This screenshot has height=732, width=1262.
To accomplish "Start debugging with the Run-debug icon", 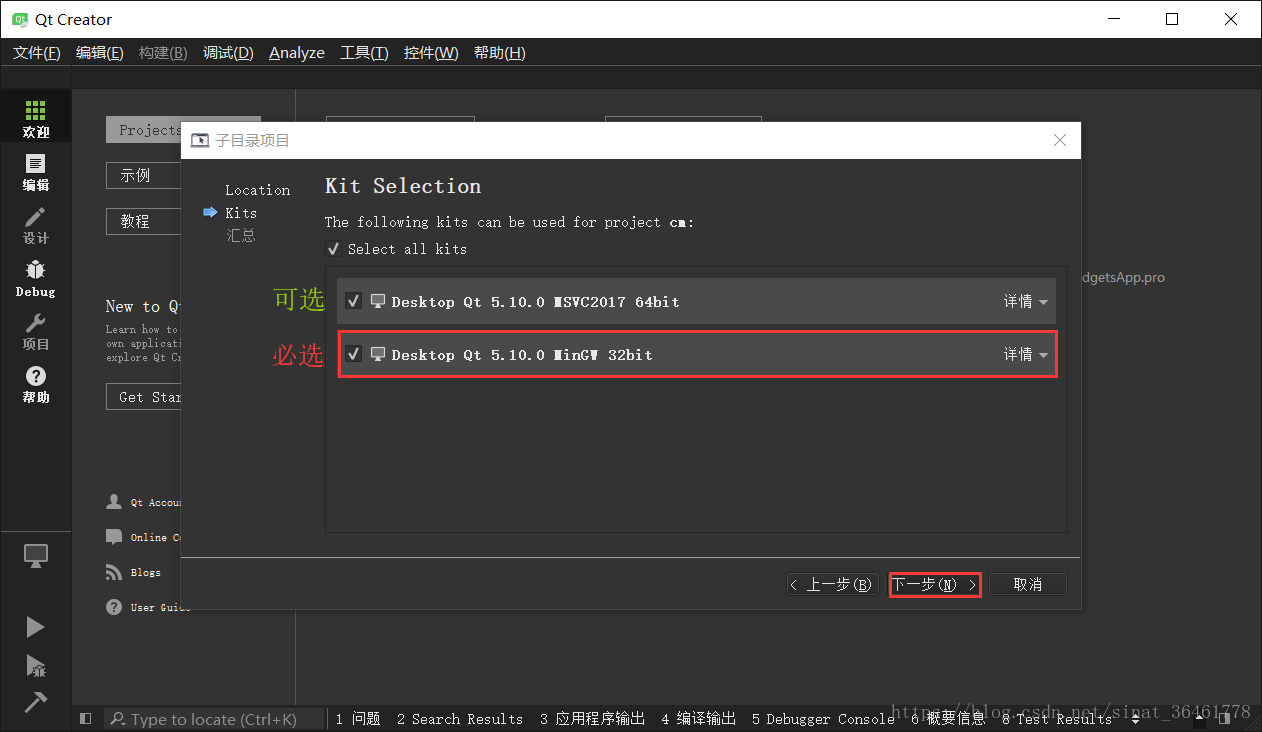I will tap(35, 666).
